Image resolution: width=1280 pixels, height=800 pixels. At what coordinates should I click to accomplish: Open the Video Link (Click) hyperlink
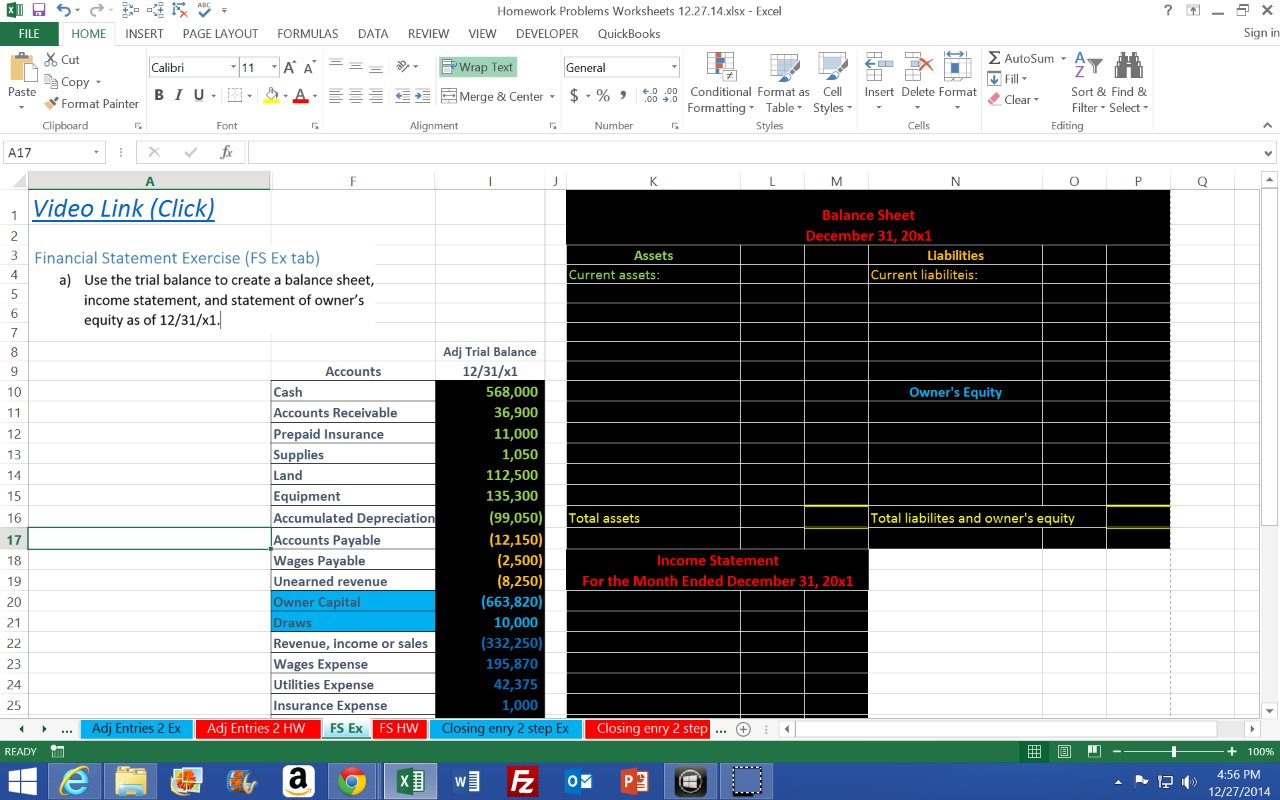click(x=124, y=208)
